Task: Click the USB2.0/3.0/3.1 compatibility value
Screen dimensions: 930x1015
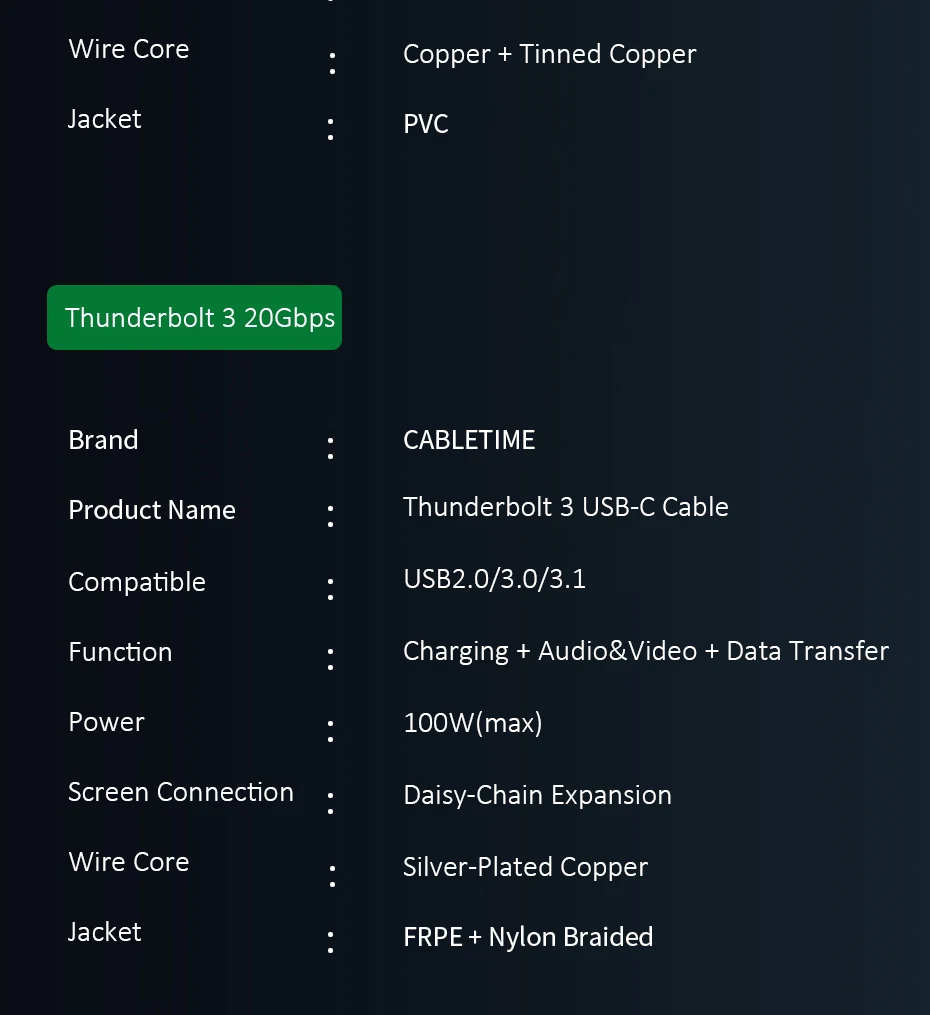Action: pyautogui.click(x=494, y=579)
